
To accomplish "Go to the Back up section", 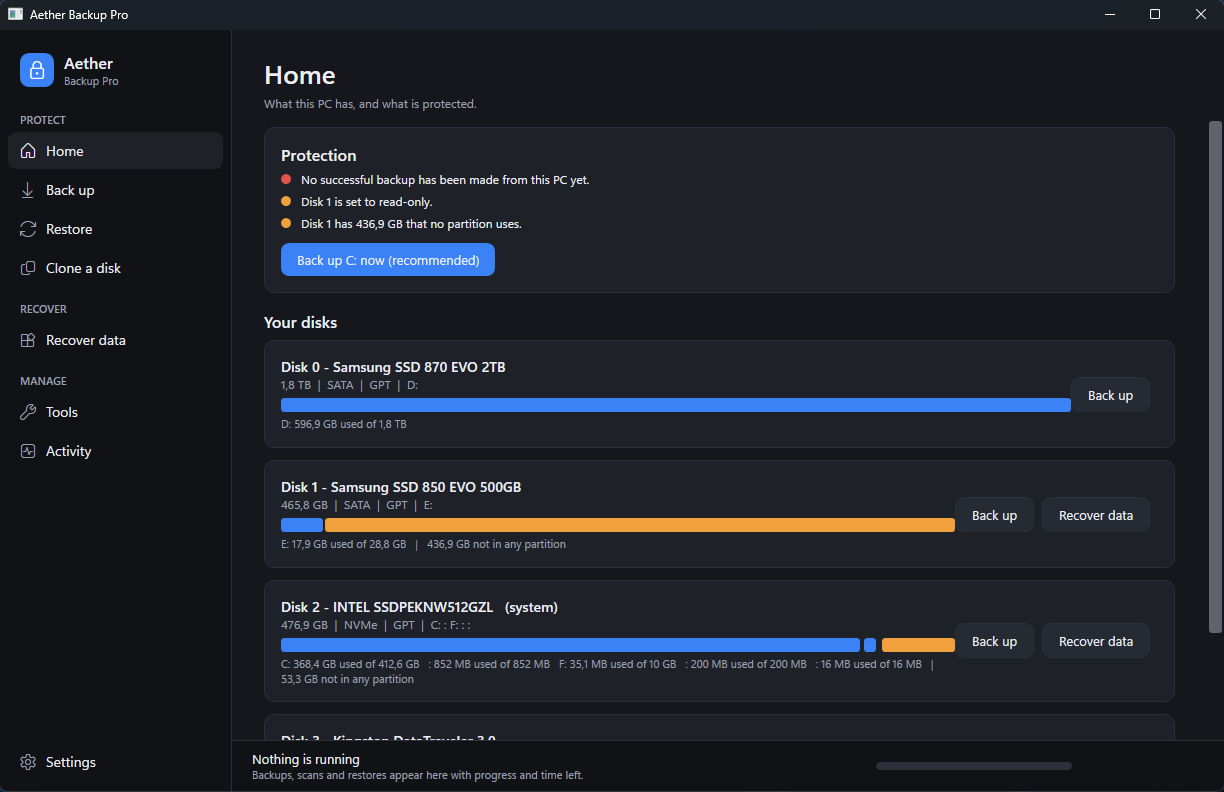I will click(x=115, y=190).
